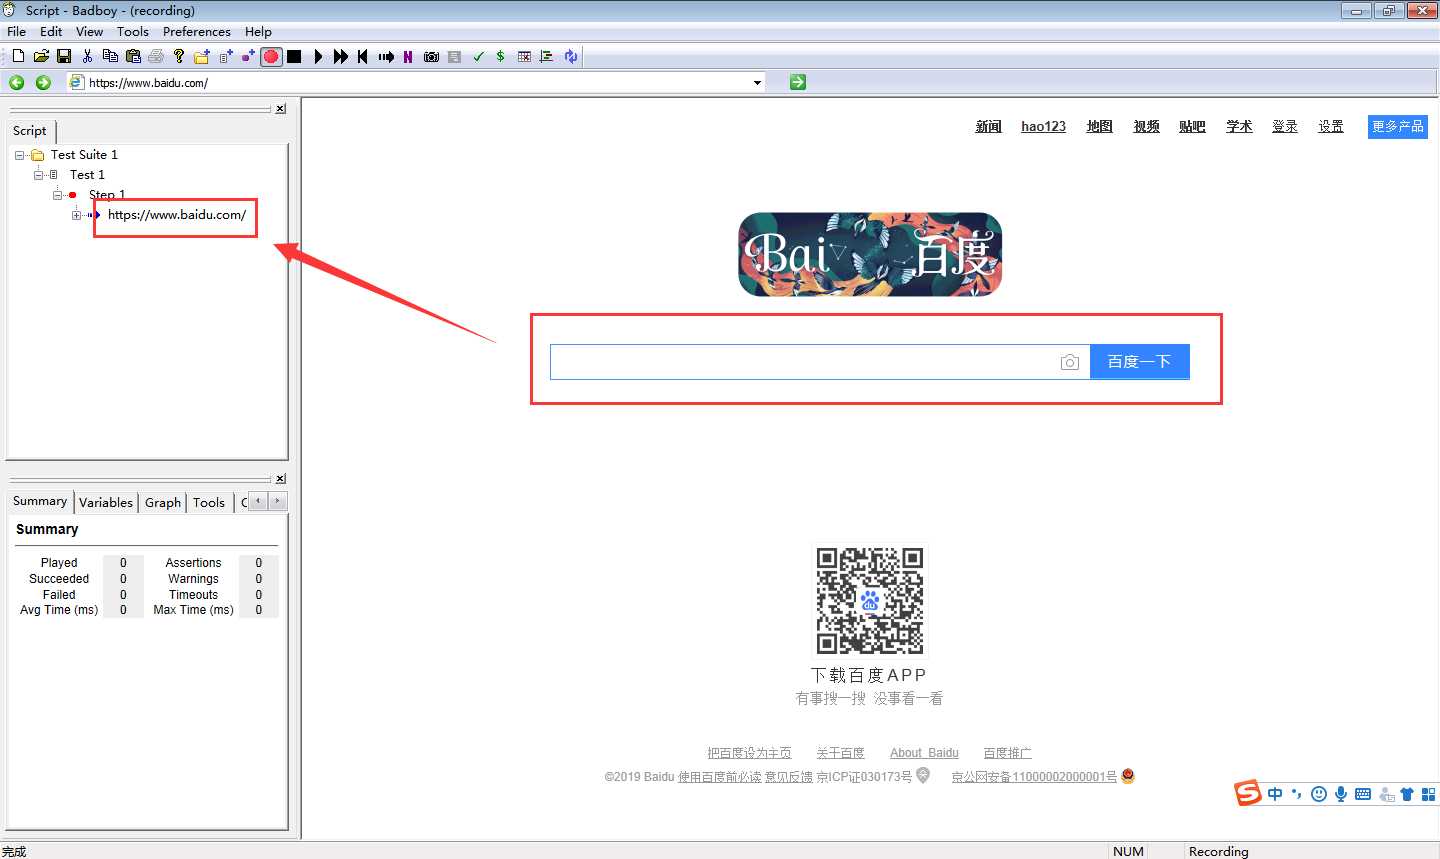The image size is (1440, 859).
Task: Toggle the purple N navigation mode icon
Action: click(408, 57)
